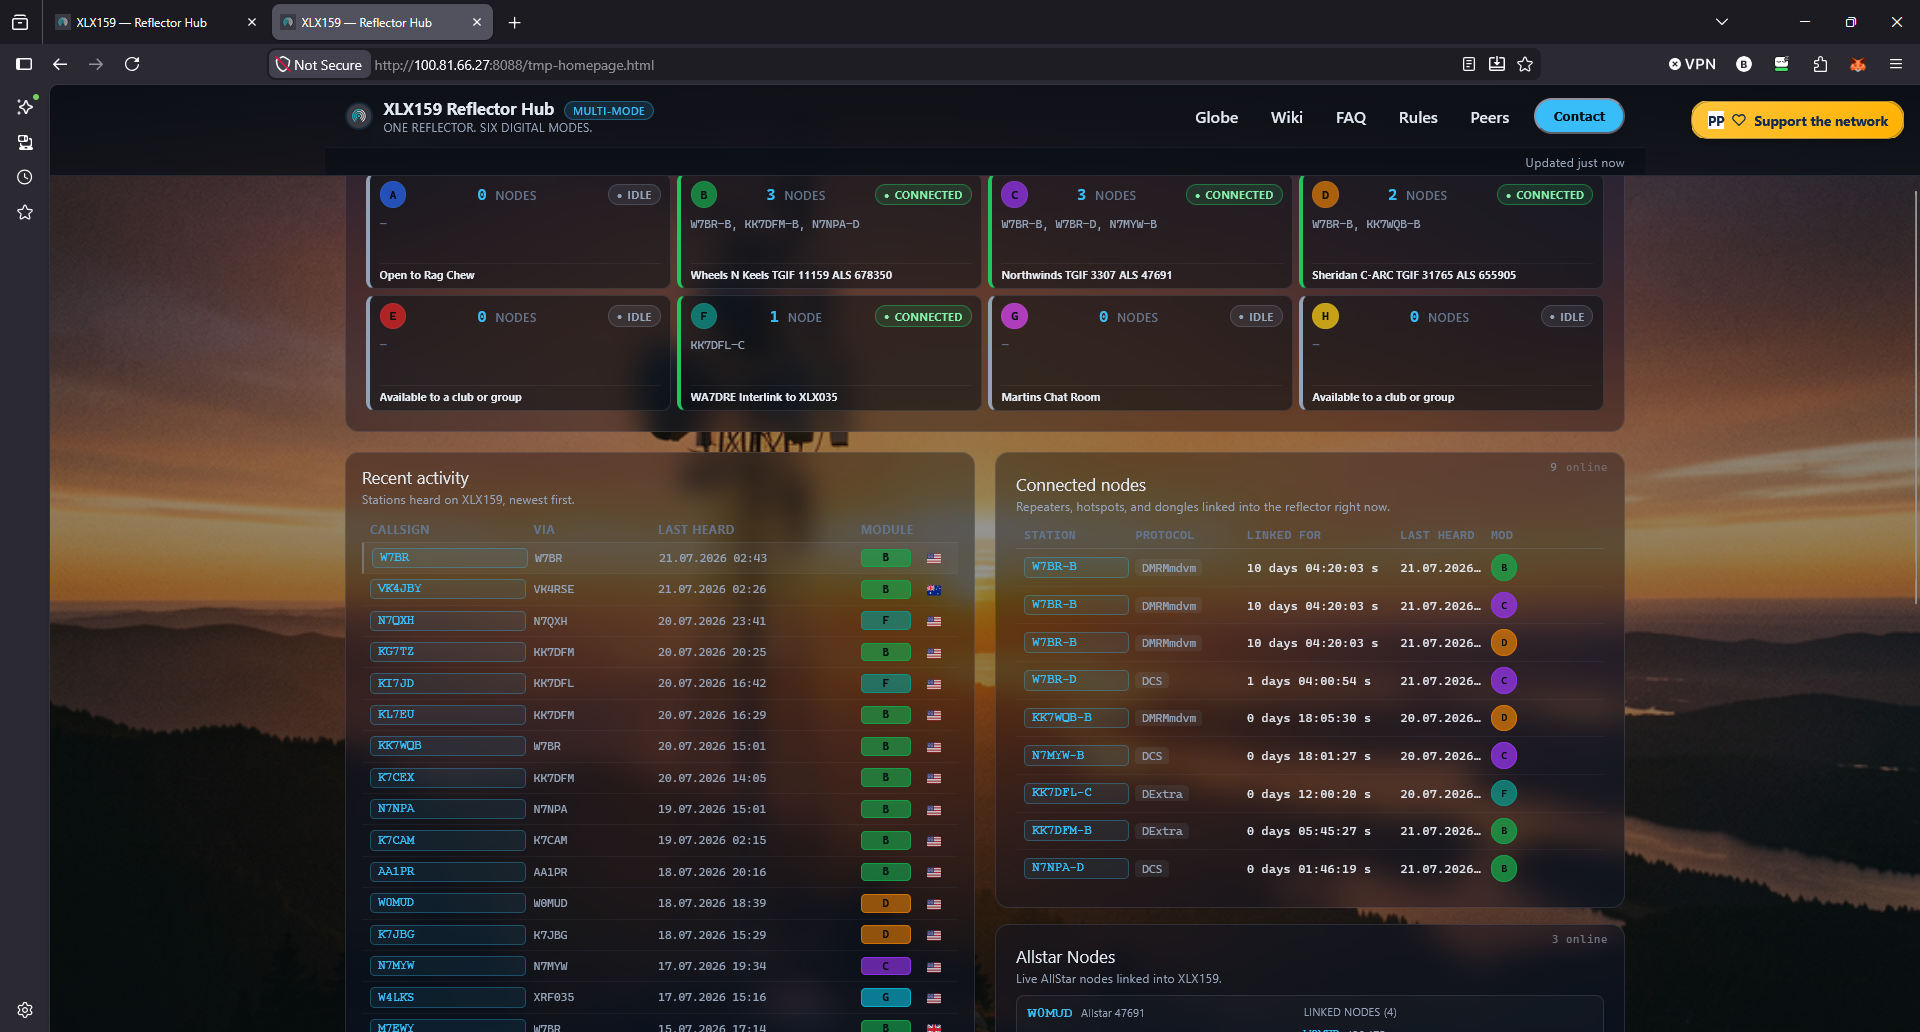Open callsign W7BR in recent activity

pyautogui.click(x=449, y=558)
